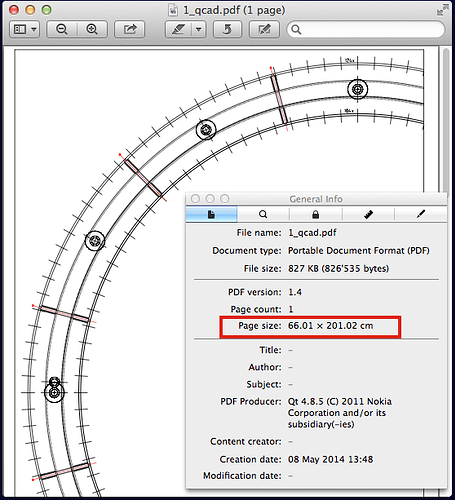The width and height of the screenshot is (455, 500).
Task: Click the page size value 66.01 × 201.02 cm
Action: (x=330, y=326)
